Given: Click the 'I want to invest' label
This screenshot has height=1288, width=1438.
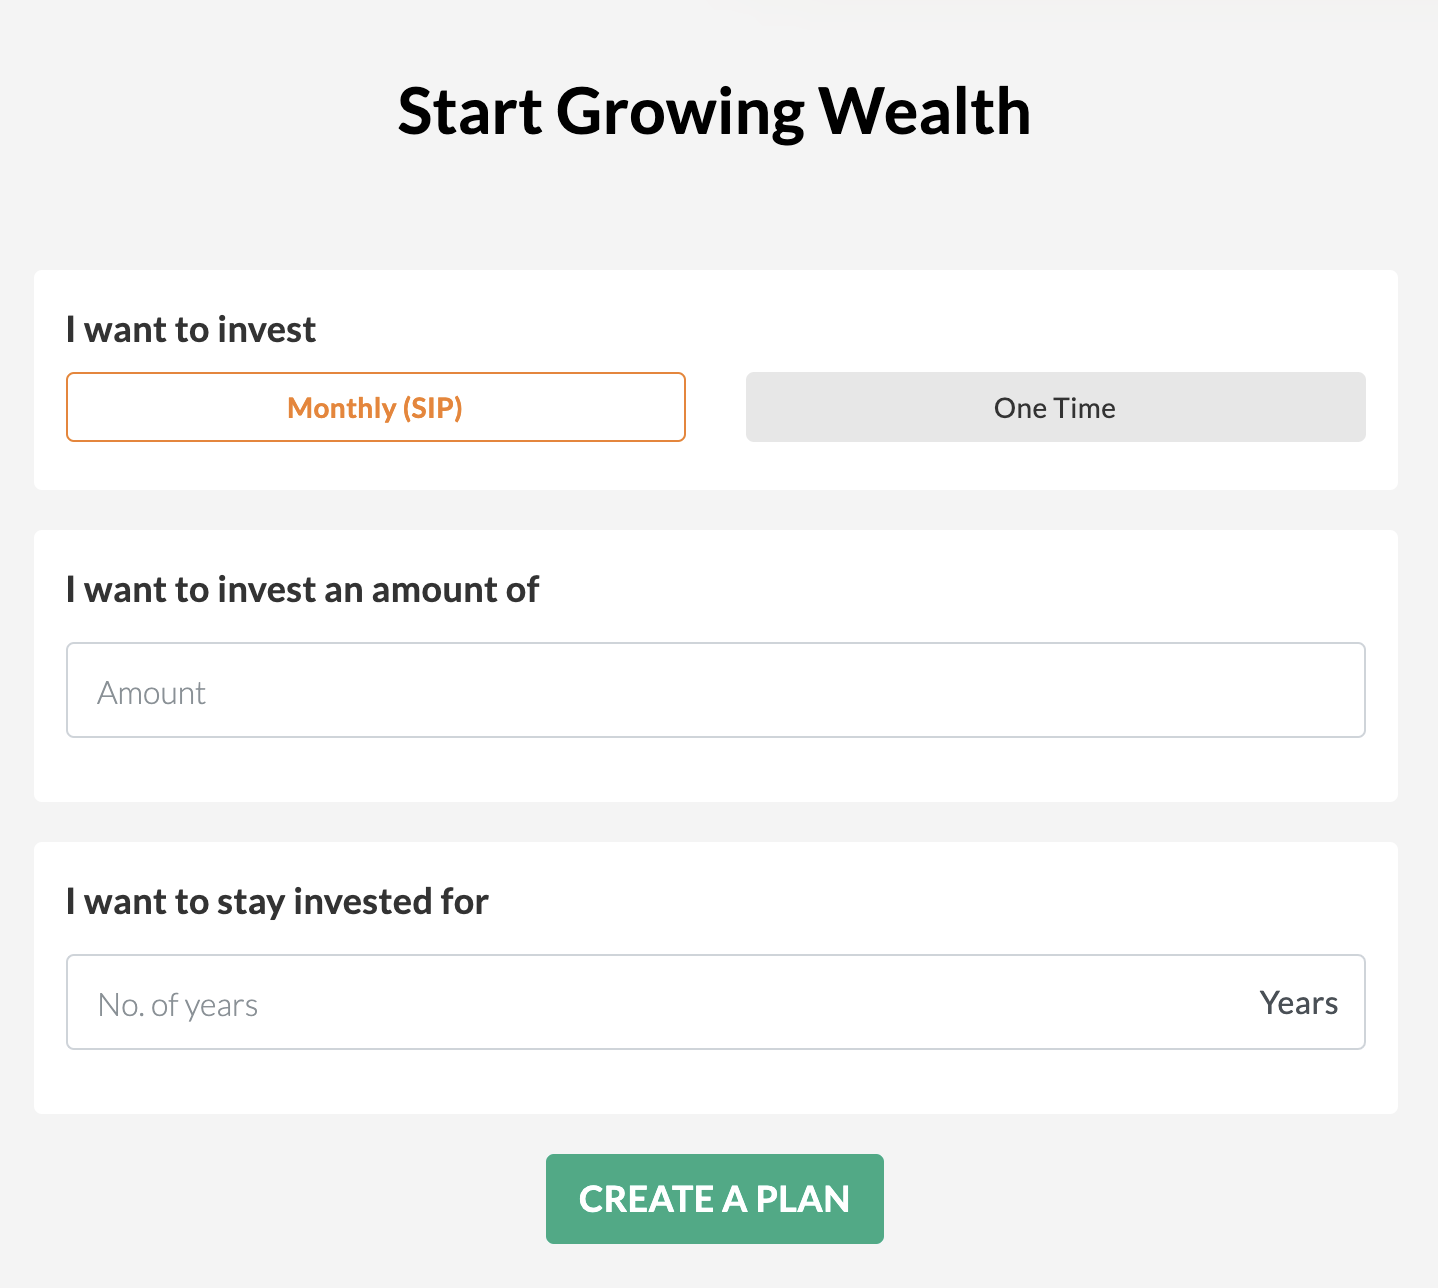Looking at the screenshot, I should 191,330.
